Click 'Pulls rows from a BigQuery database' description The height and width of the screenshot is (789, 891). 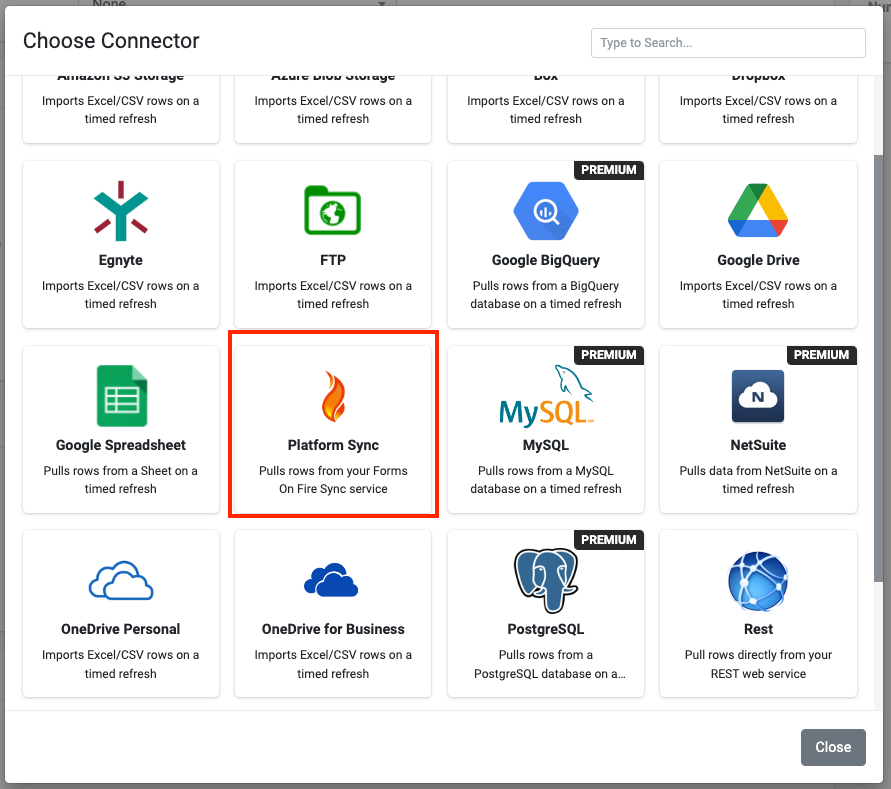point(546,294)
